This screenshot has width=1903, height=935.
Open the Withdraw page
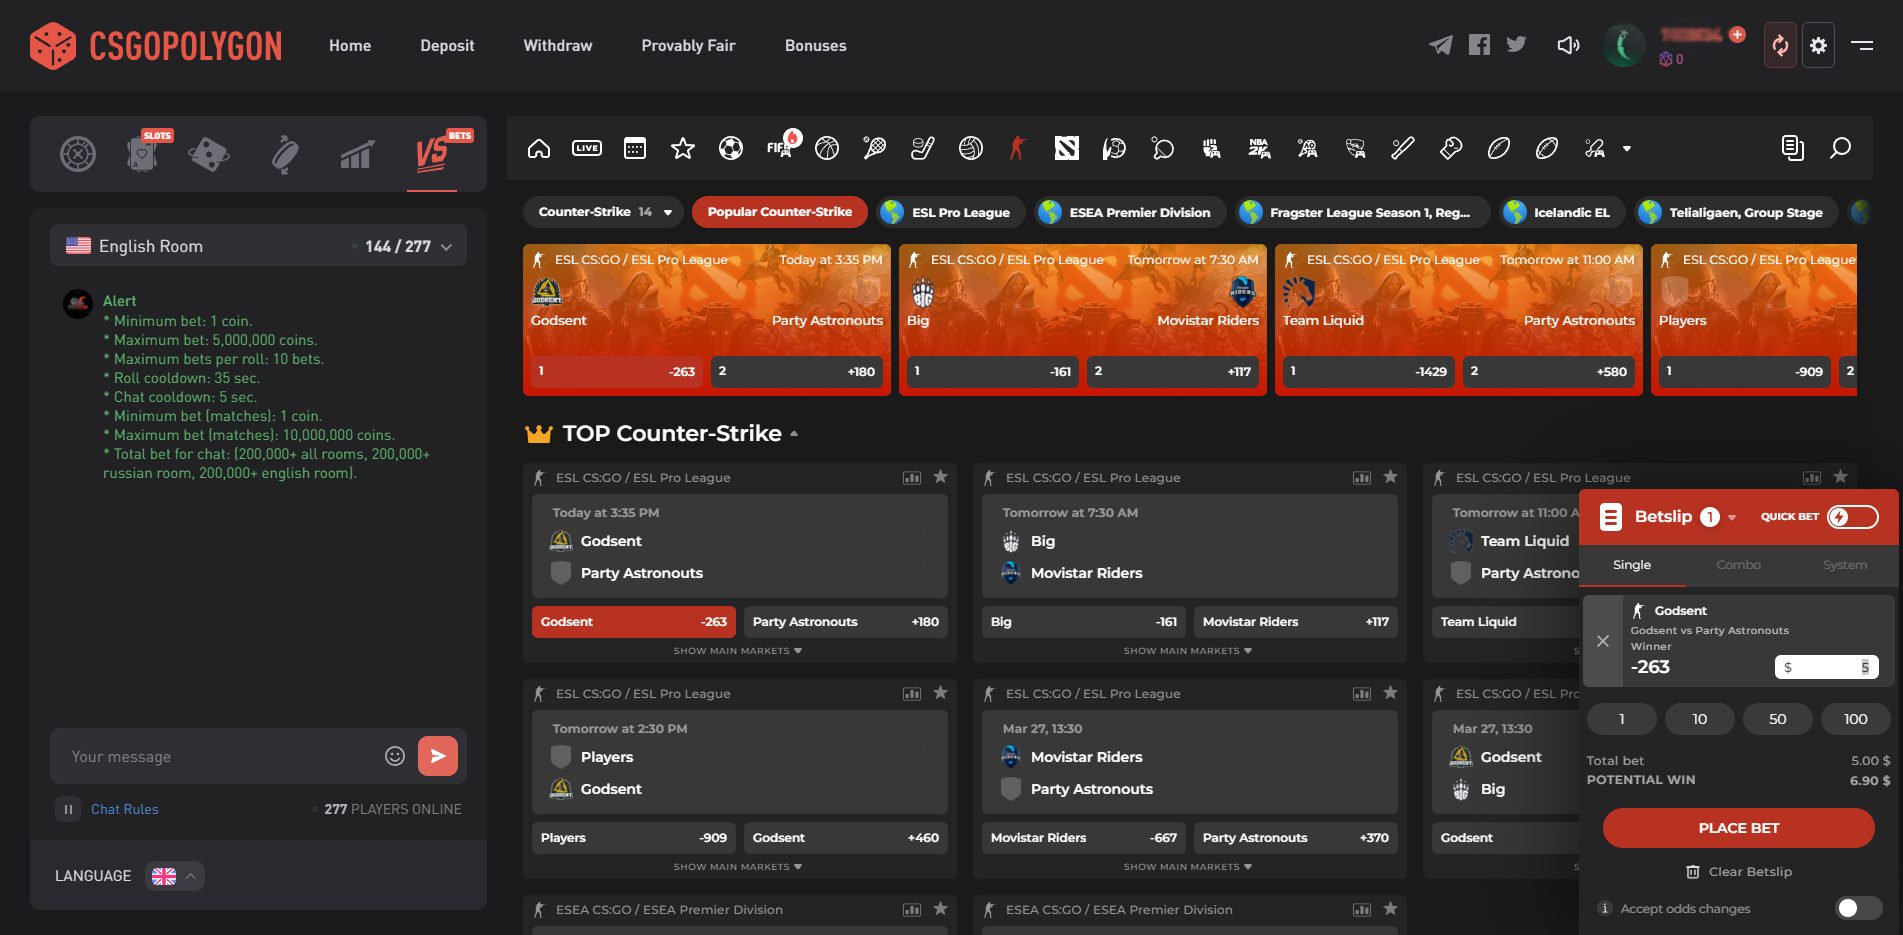pyautogui.click(x=558, y=45)
